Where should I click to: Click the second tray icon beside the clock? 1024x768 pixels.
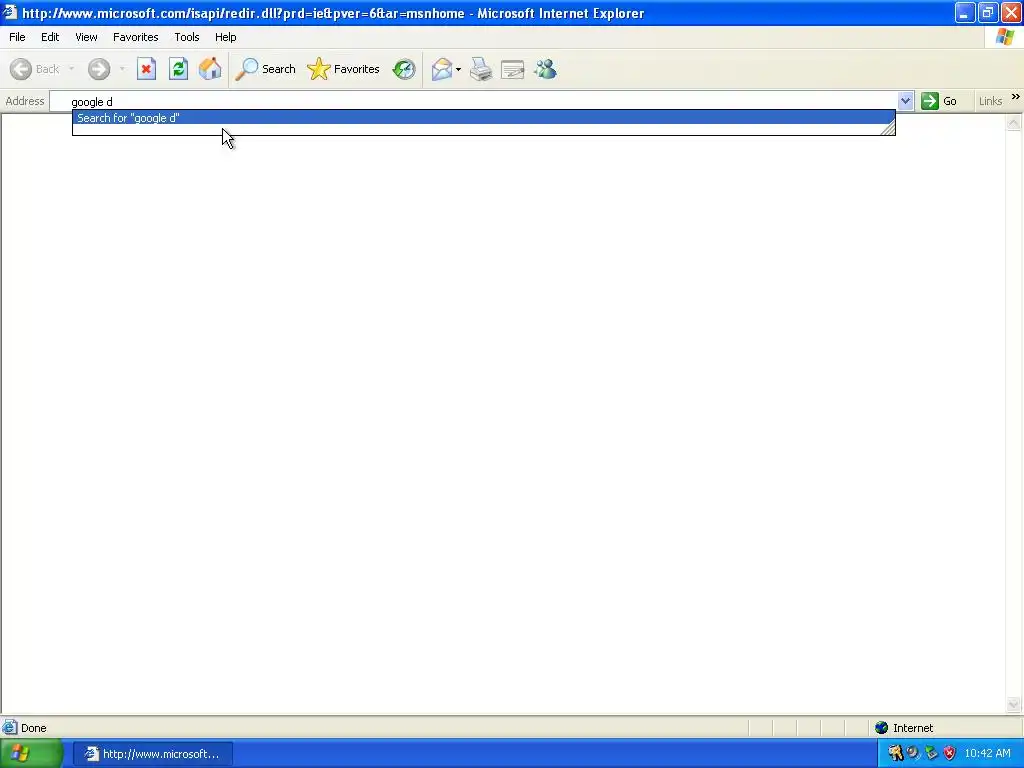point(913,754)
